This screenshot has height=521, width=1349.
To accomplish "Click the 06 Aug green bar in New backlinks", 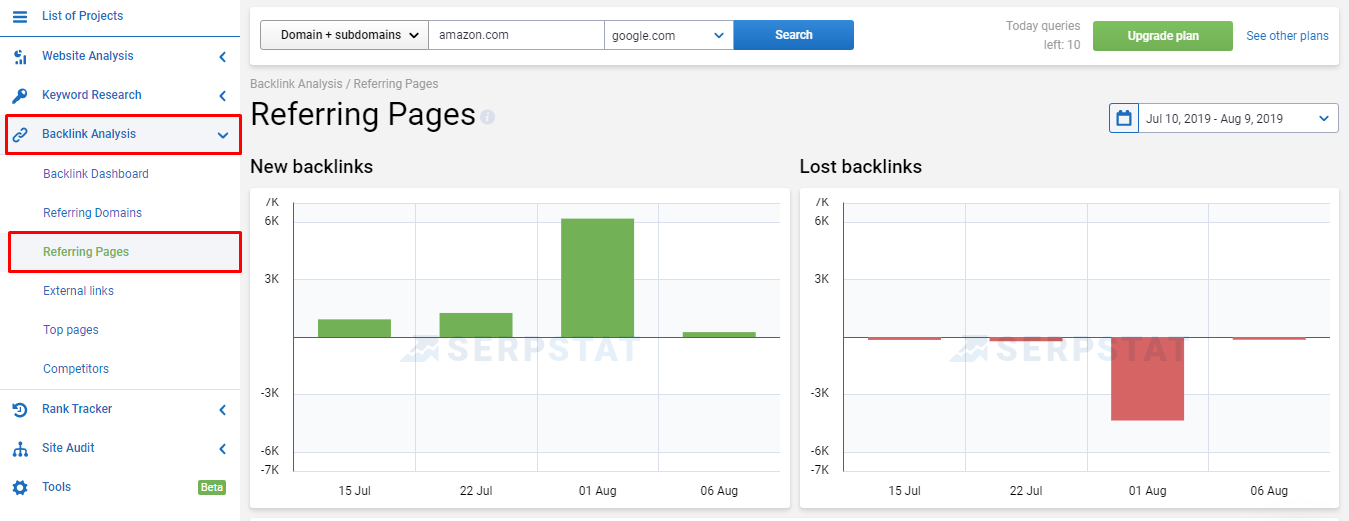I will coord(719,334).
